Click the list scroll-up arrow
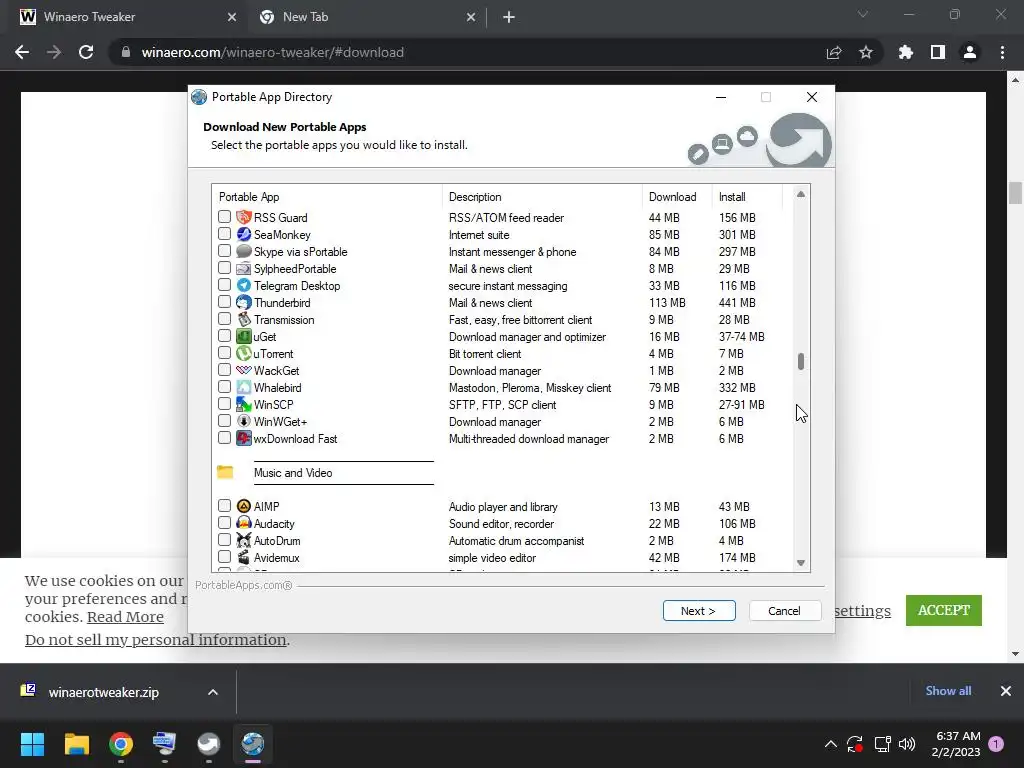Viewport: 1024px width, 768px height. [801, 194]
